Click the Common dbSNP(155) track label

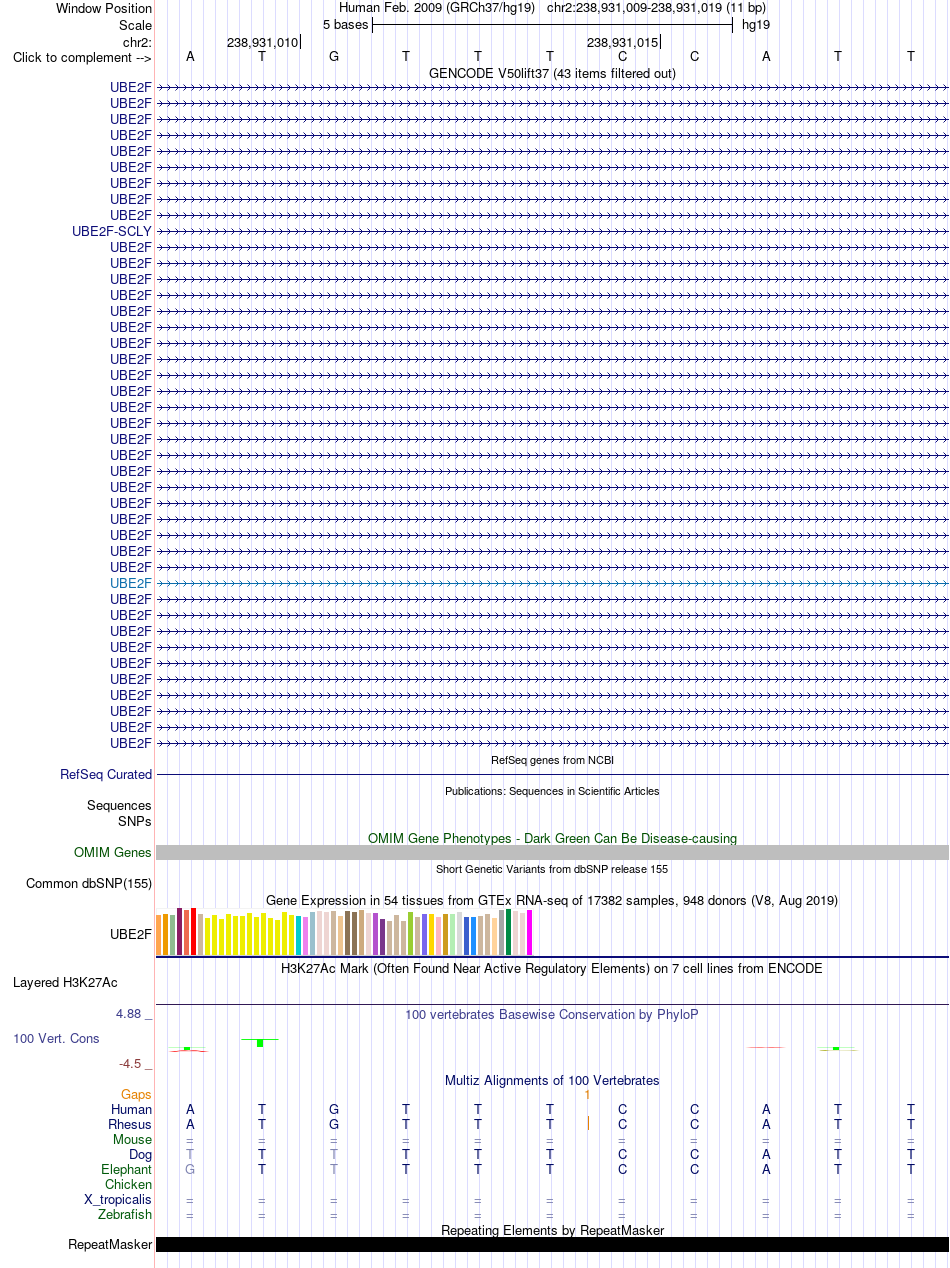(89, 883)
